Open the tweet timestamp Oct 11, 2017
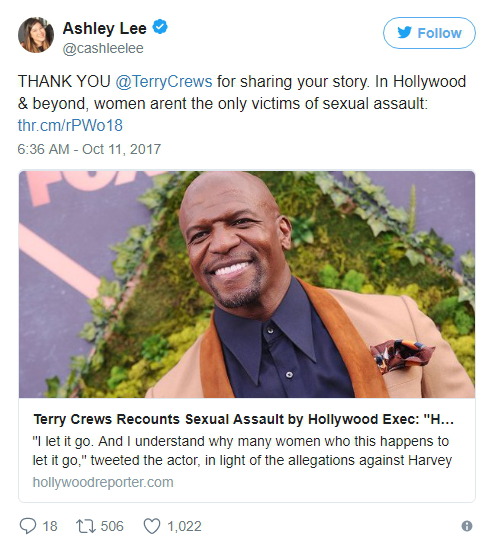The image size is (493, 545). tap(89, 149)
